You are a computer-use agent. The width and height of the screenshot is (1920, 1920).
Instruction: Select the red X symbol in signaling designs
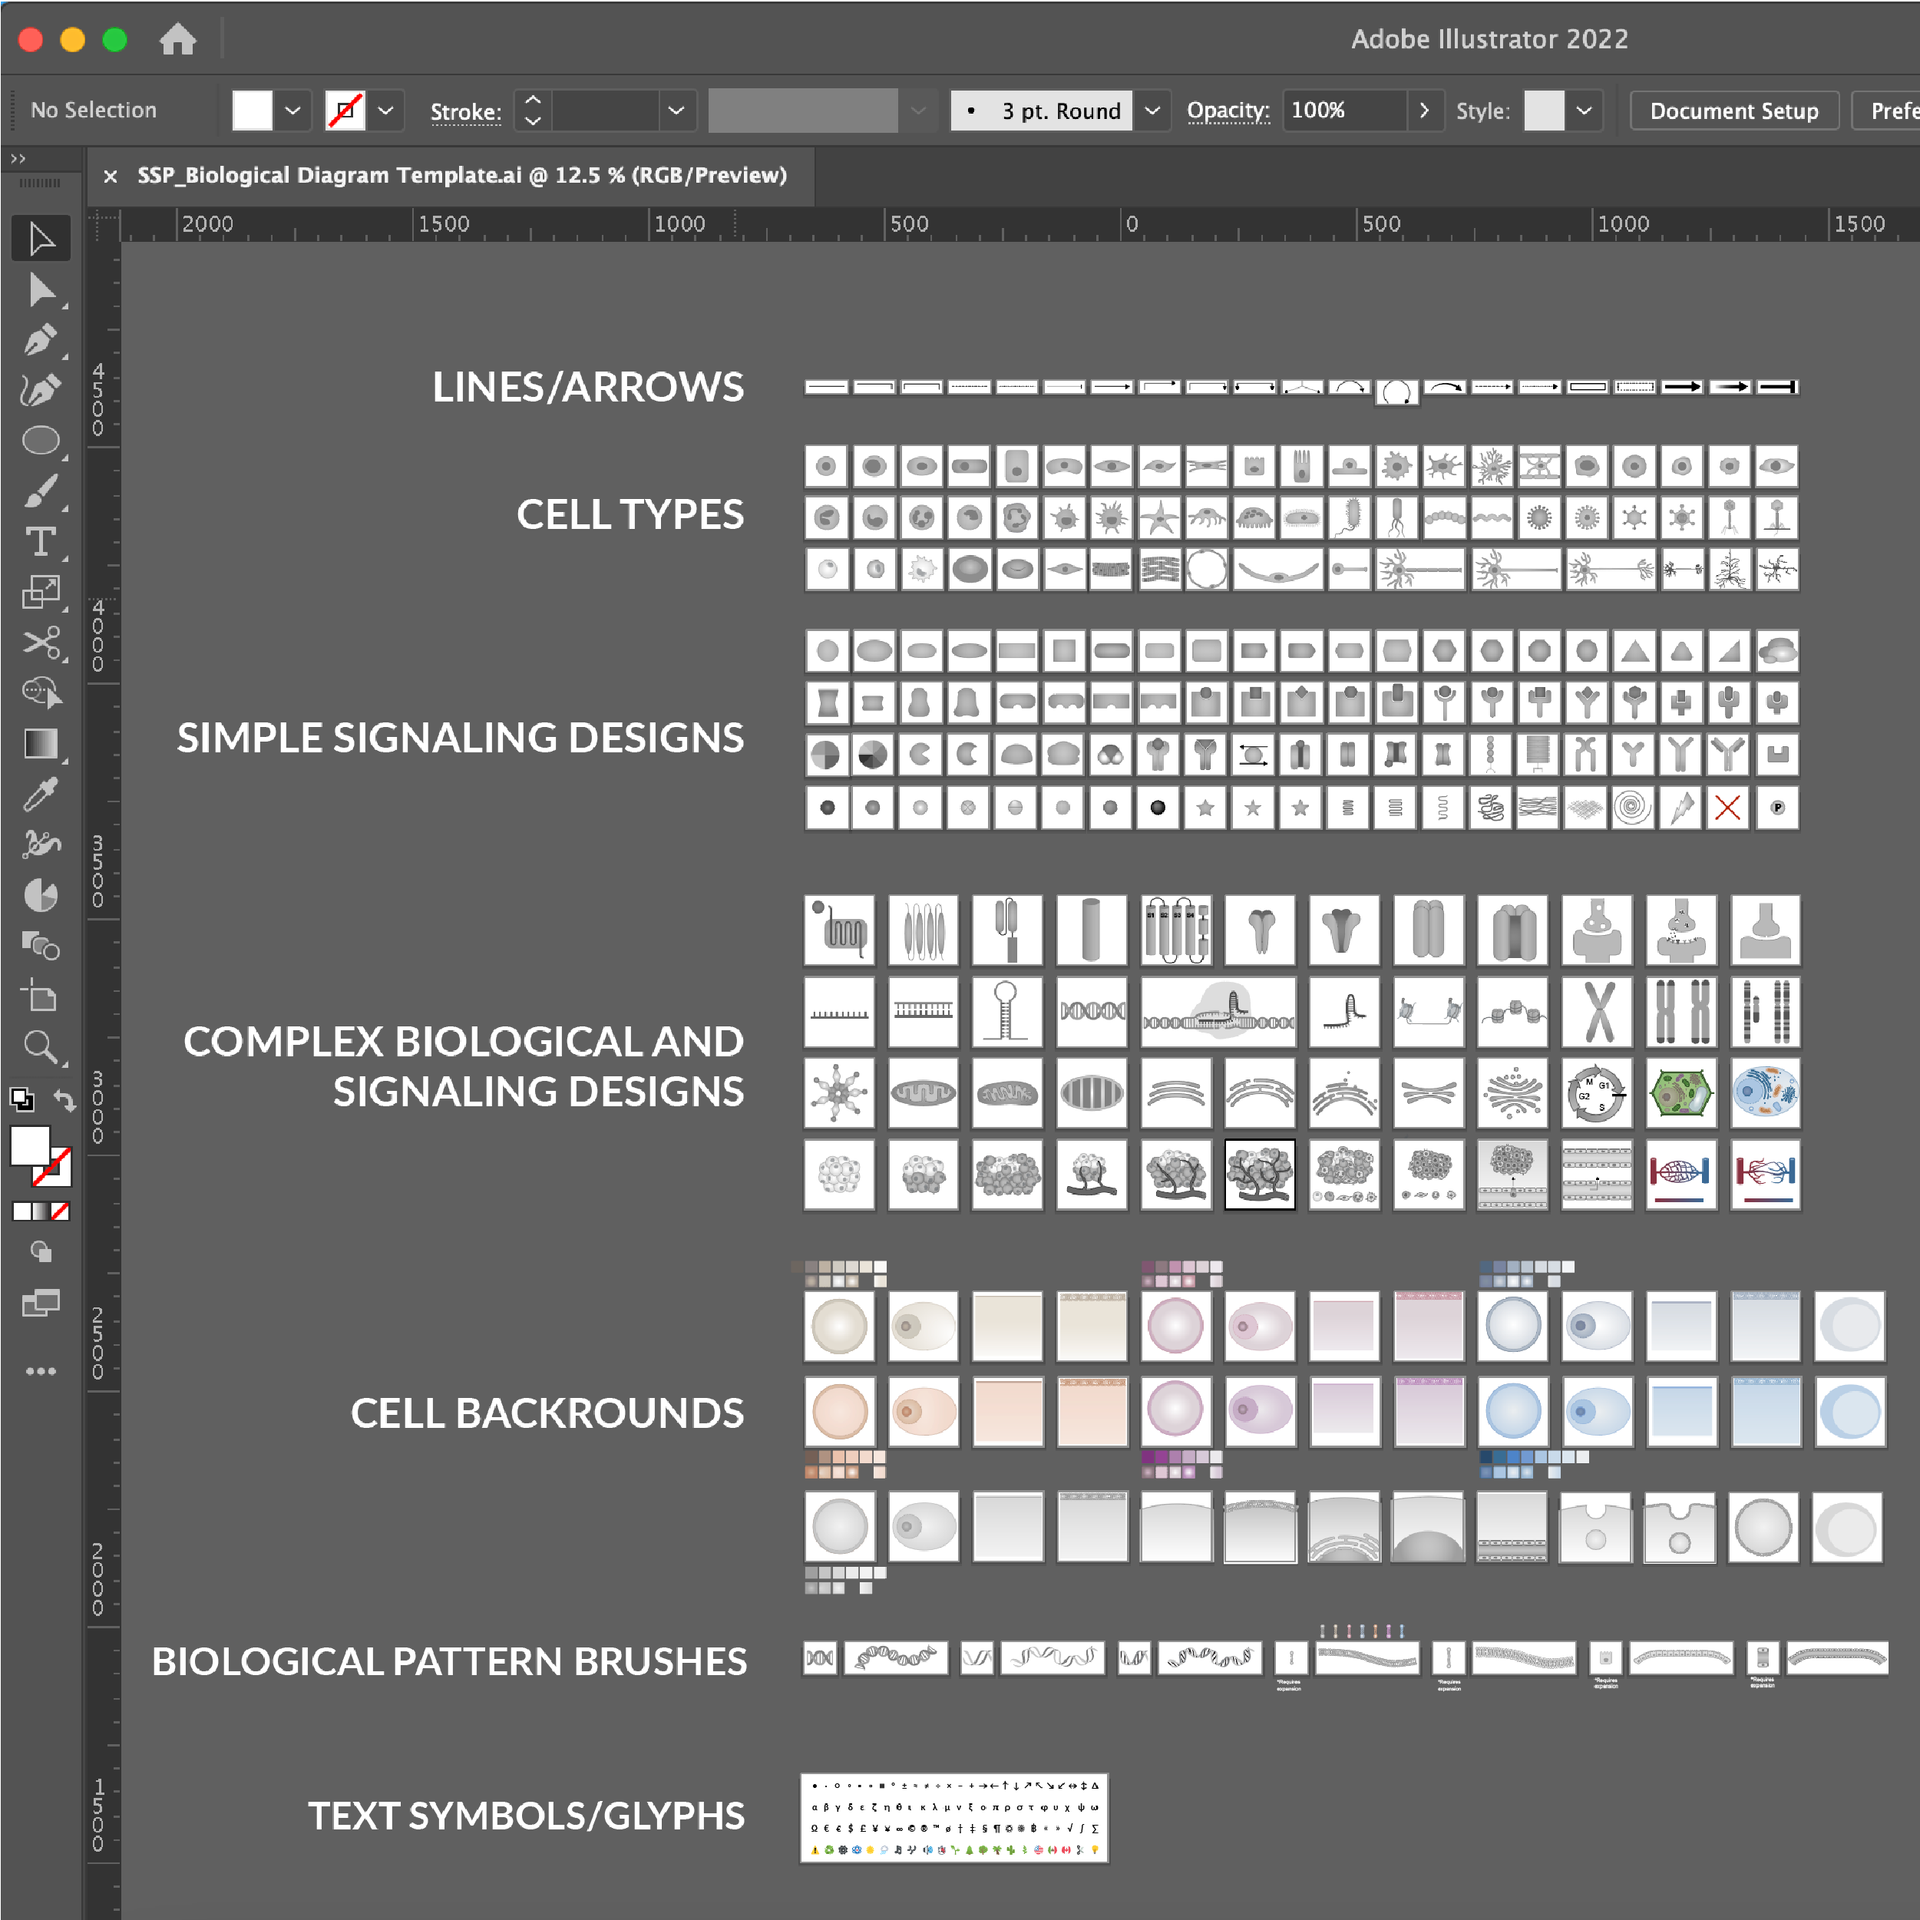click(x=1727, y=807)
